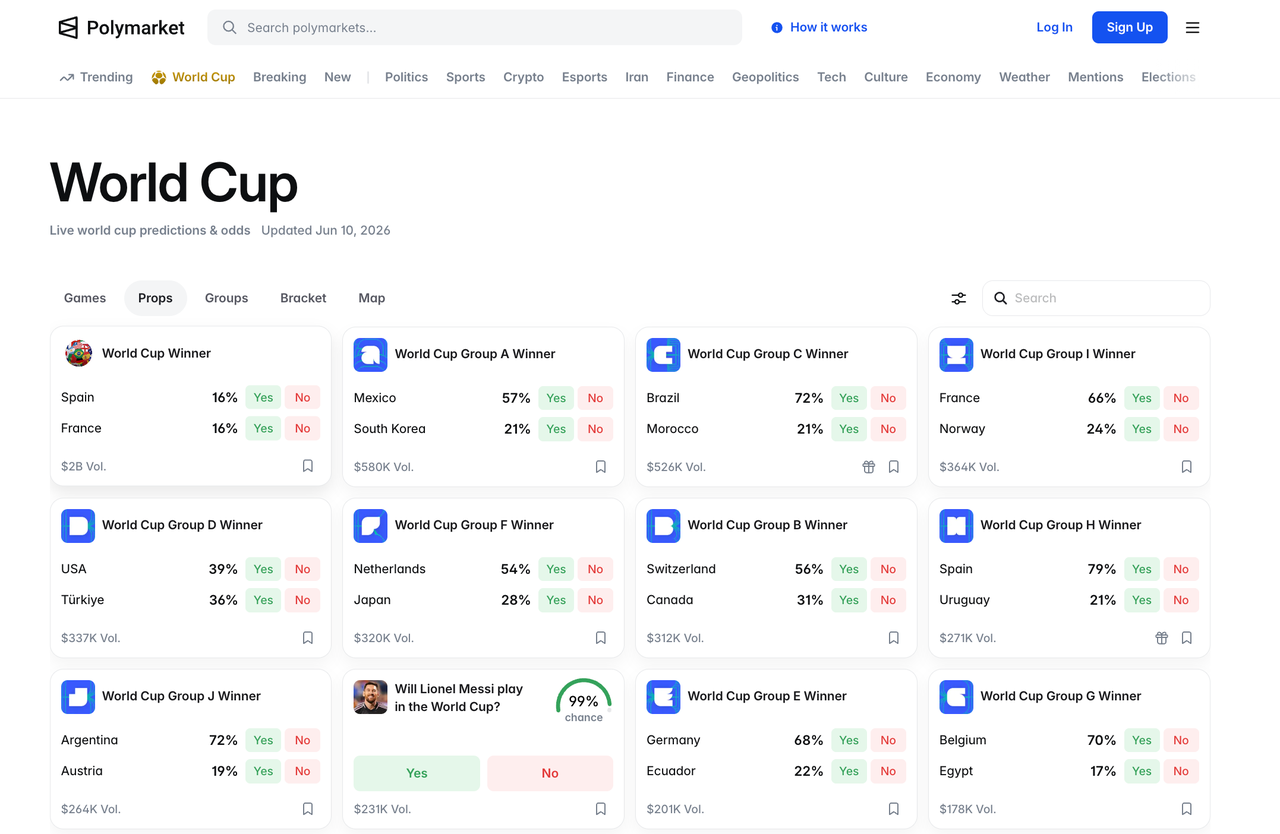This screenshot has height=834, width=1280.
Task: Click the gift icon on Group H Winner card
Action: 1162,637
